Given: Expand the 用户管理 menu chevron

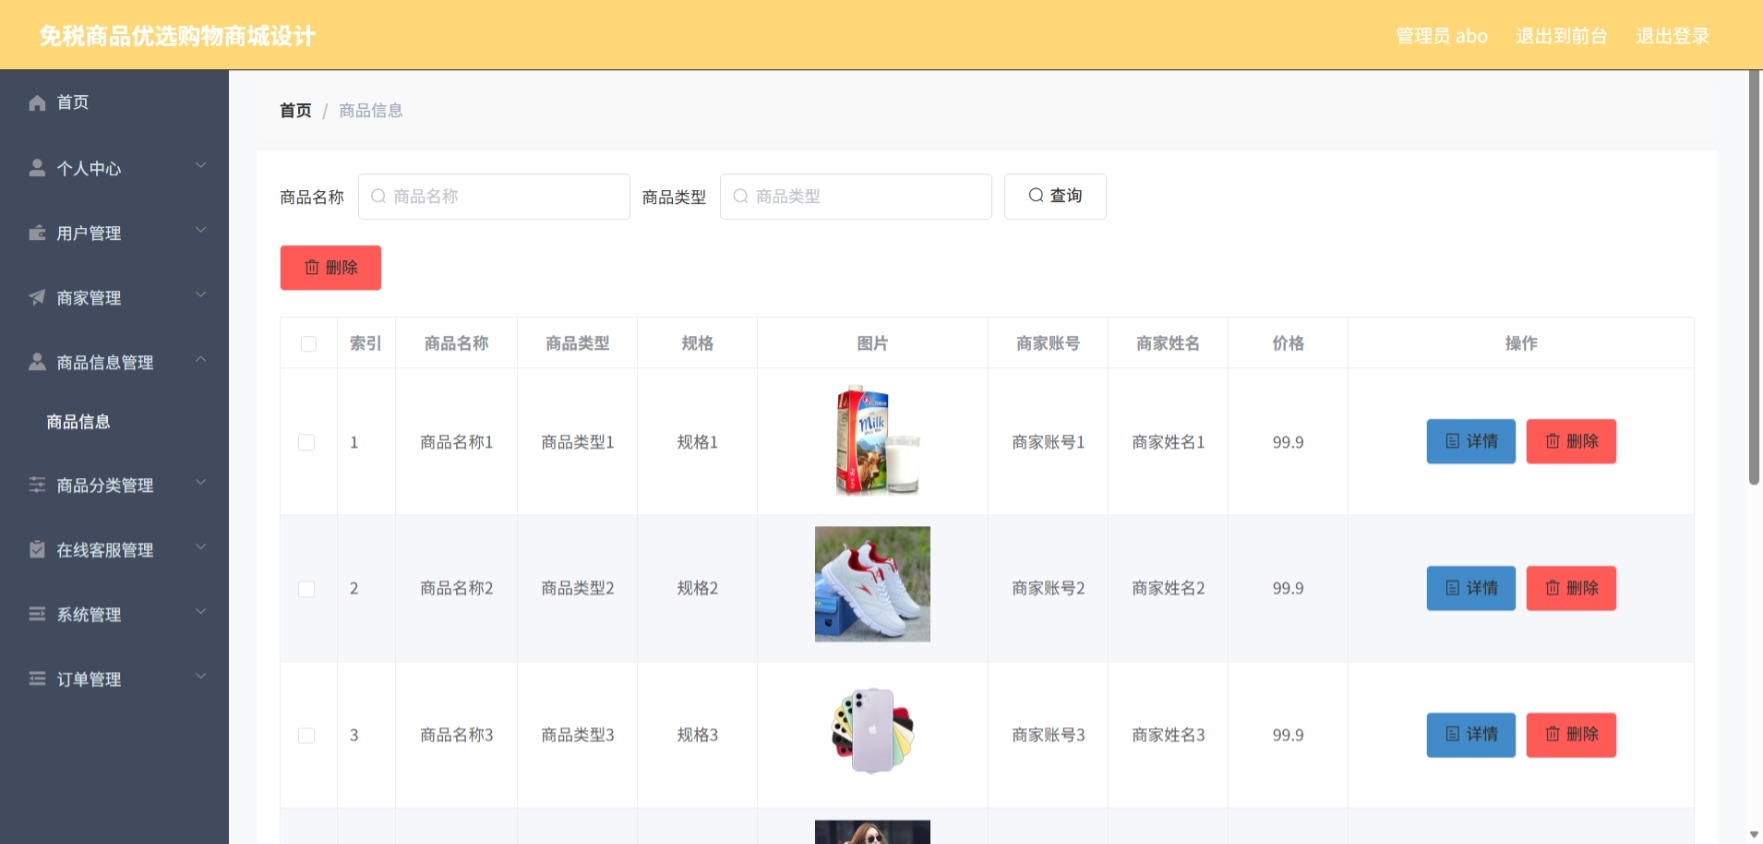Looking at the screenshot, I should coord(201,230).
